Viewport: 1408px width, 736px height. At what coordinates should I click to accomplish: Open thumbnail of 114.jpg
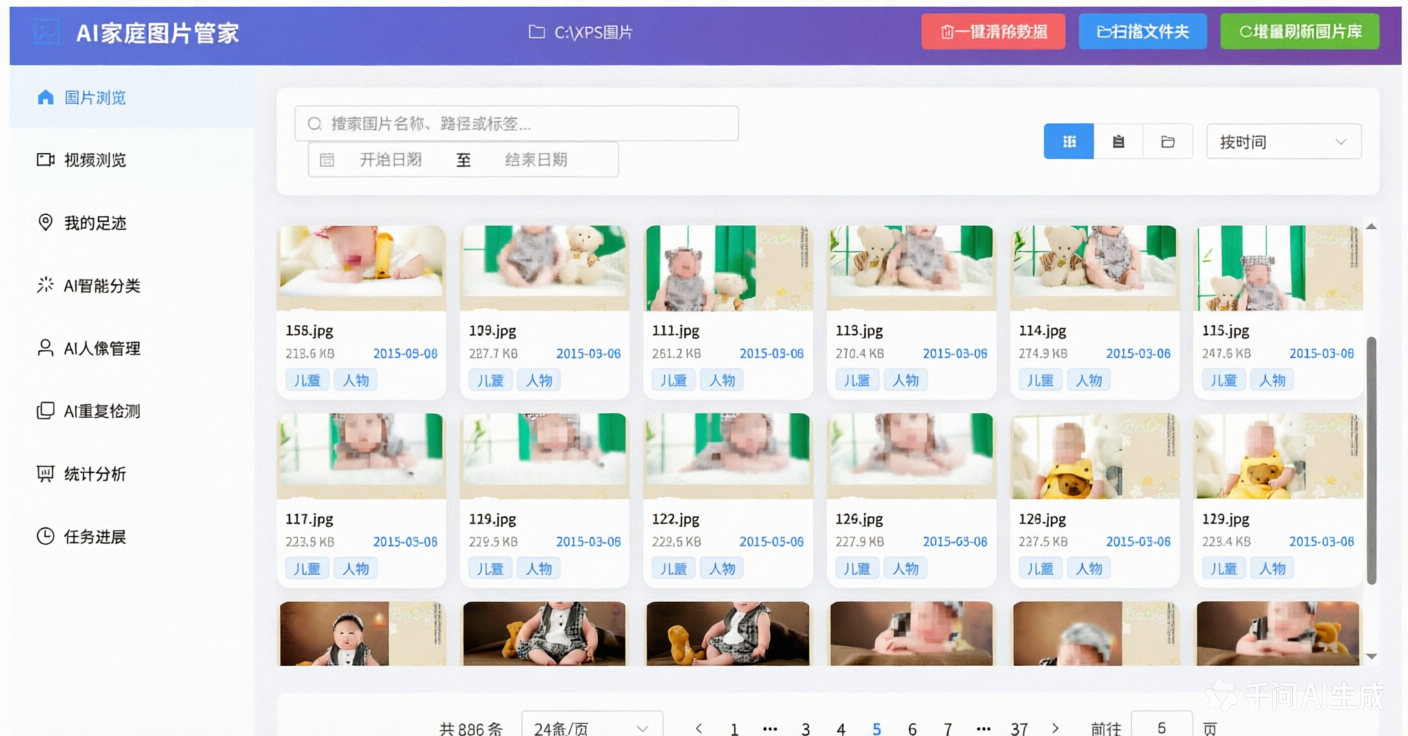click(x=1095, y=268)
